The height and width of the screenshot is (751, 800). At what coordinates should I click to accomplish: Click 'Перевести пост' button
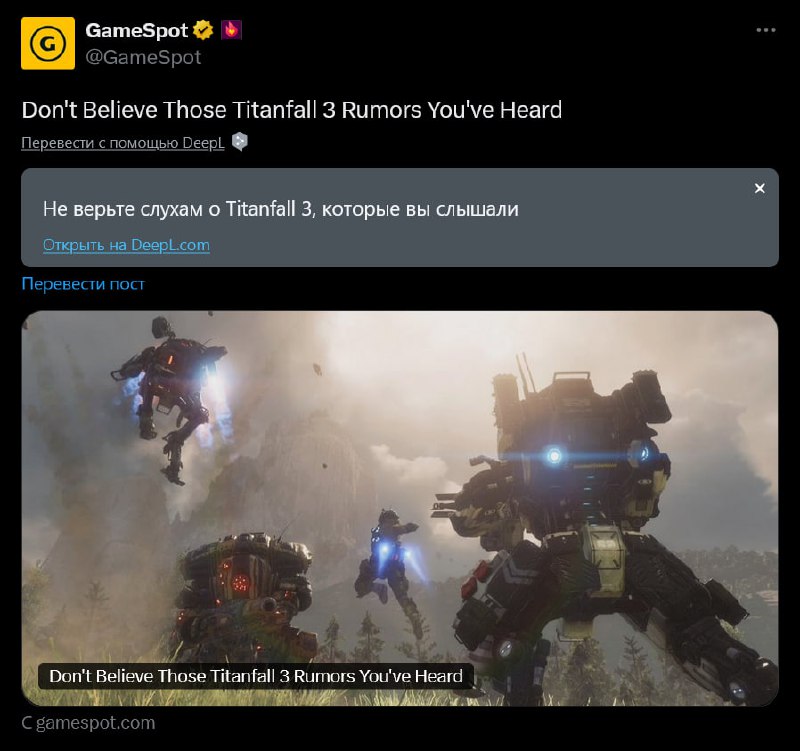pyautogui.click(x=83, y=283)
